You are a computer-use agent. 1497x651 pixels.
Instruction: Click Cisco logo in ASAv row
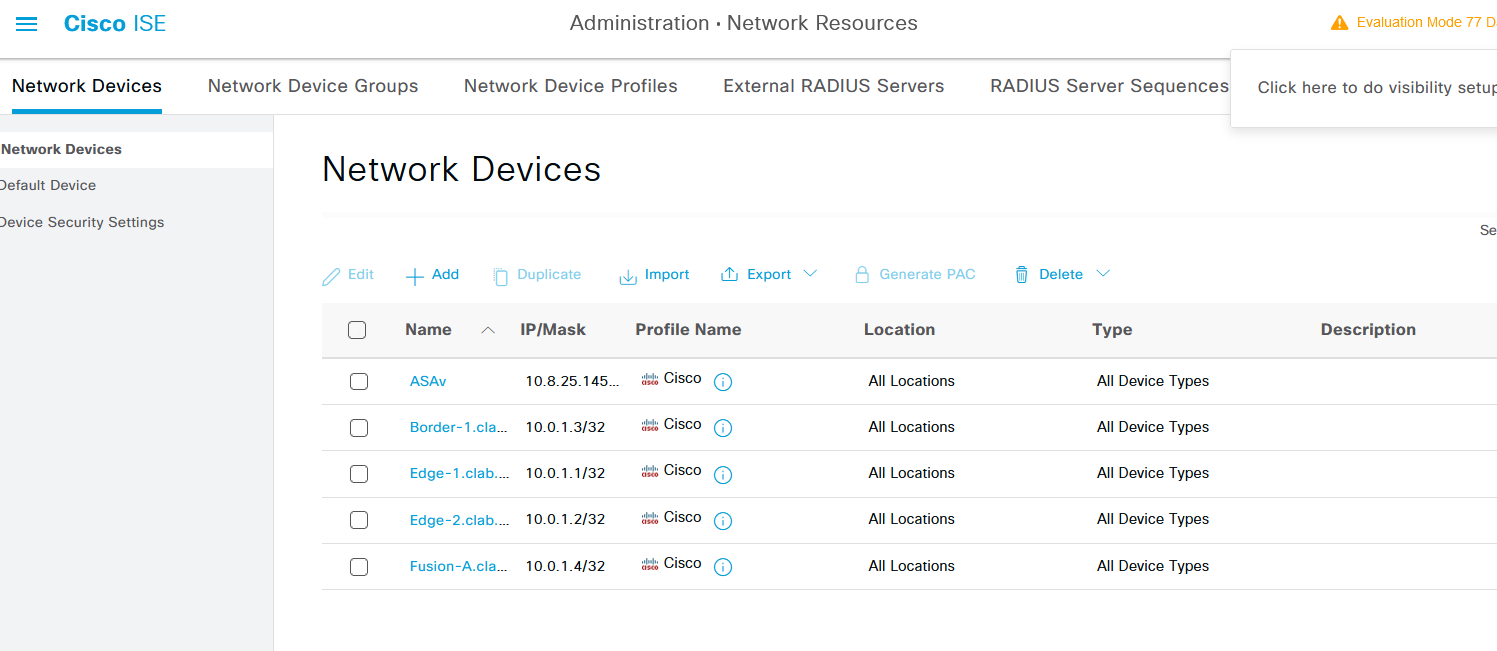(x=650, y=379)
